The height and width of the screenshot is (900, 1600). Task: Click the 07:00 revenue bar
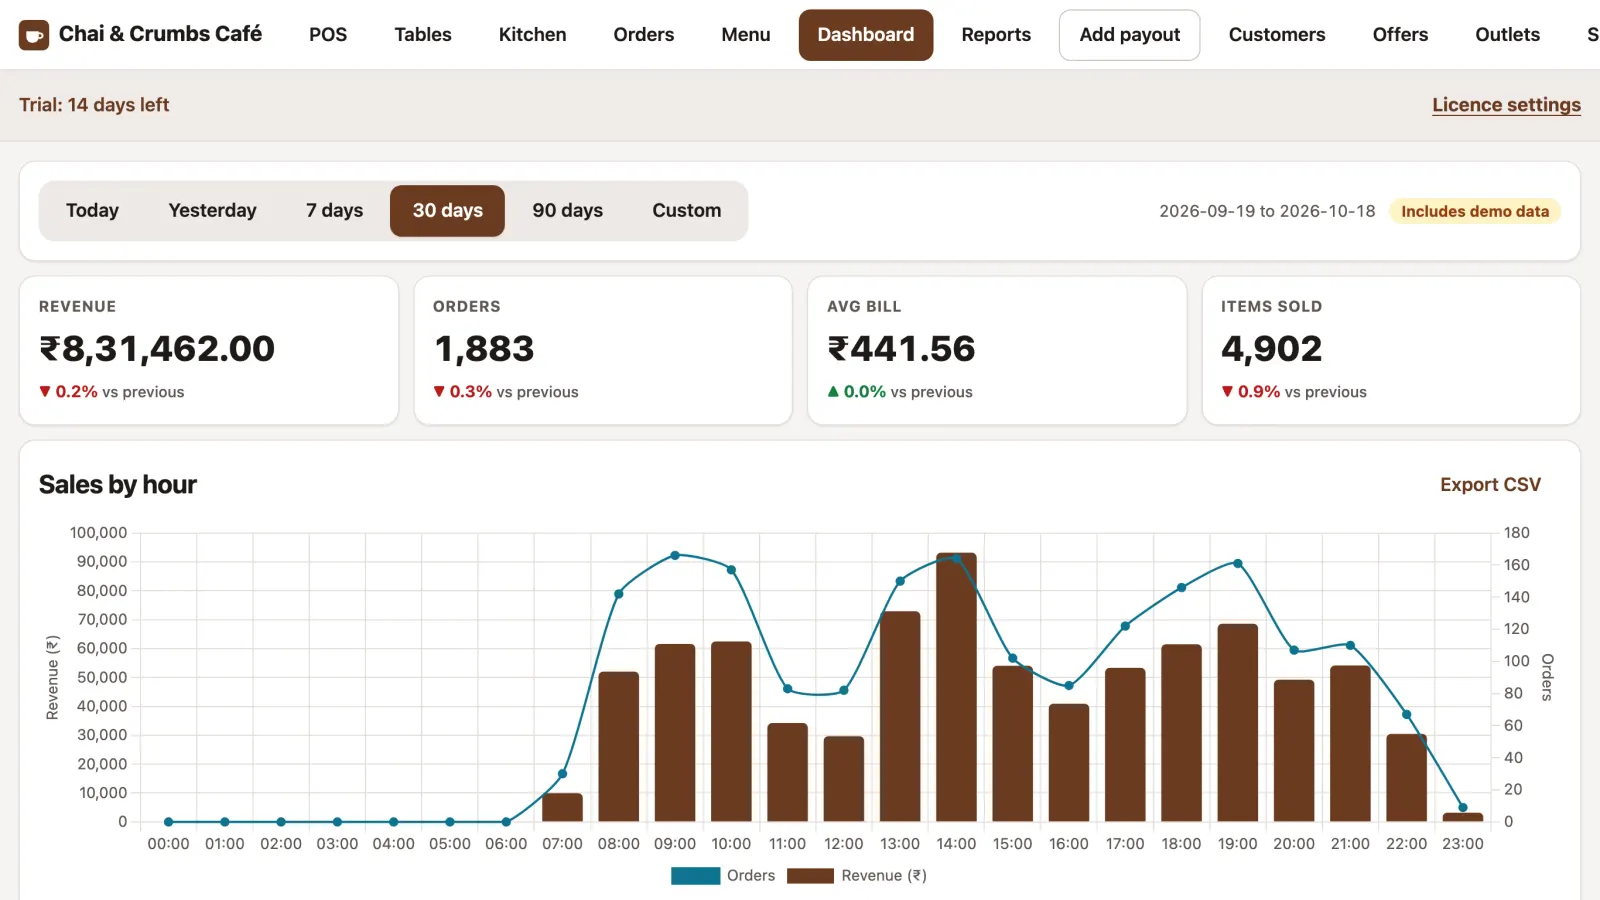(562, 808)
